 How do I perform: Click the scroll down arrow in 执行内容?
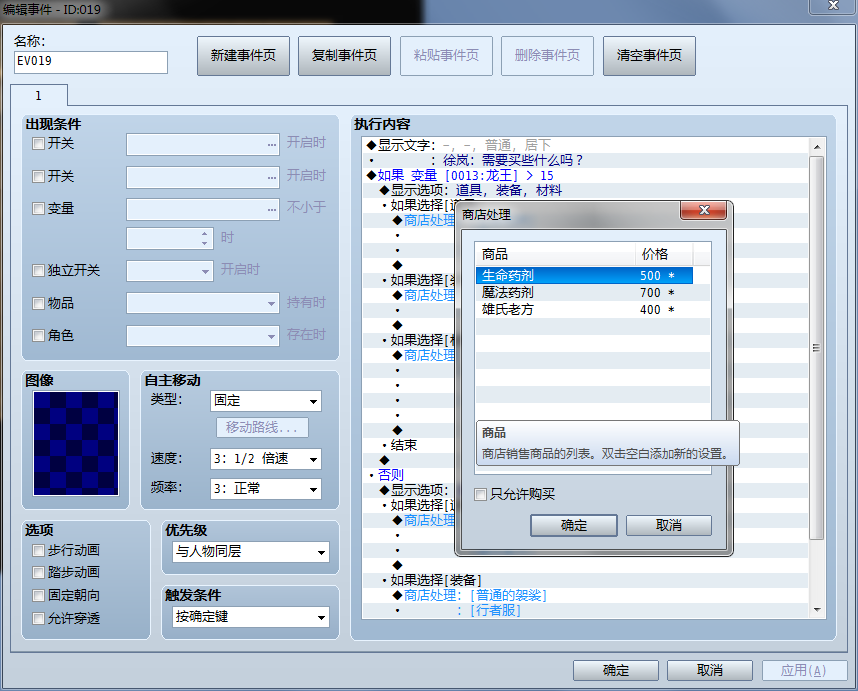pos(816,609)
